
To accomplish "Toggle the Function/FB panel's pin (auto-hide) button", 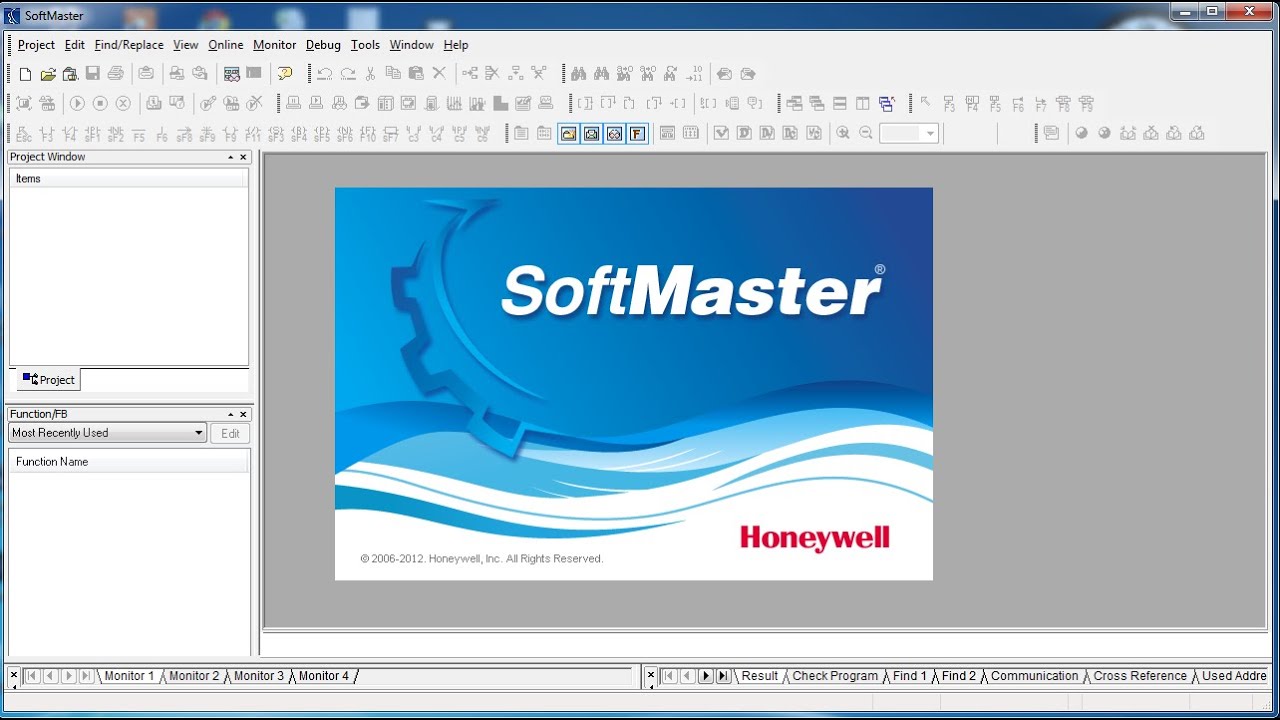I will click(231, 414).
